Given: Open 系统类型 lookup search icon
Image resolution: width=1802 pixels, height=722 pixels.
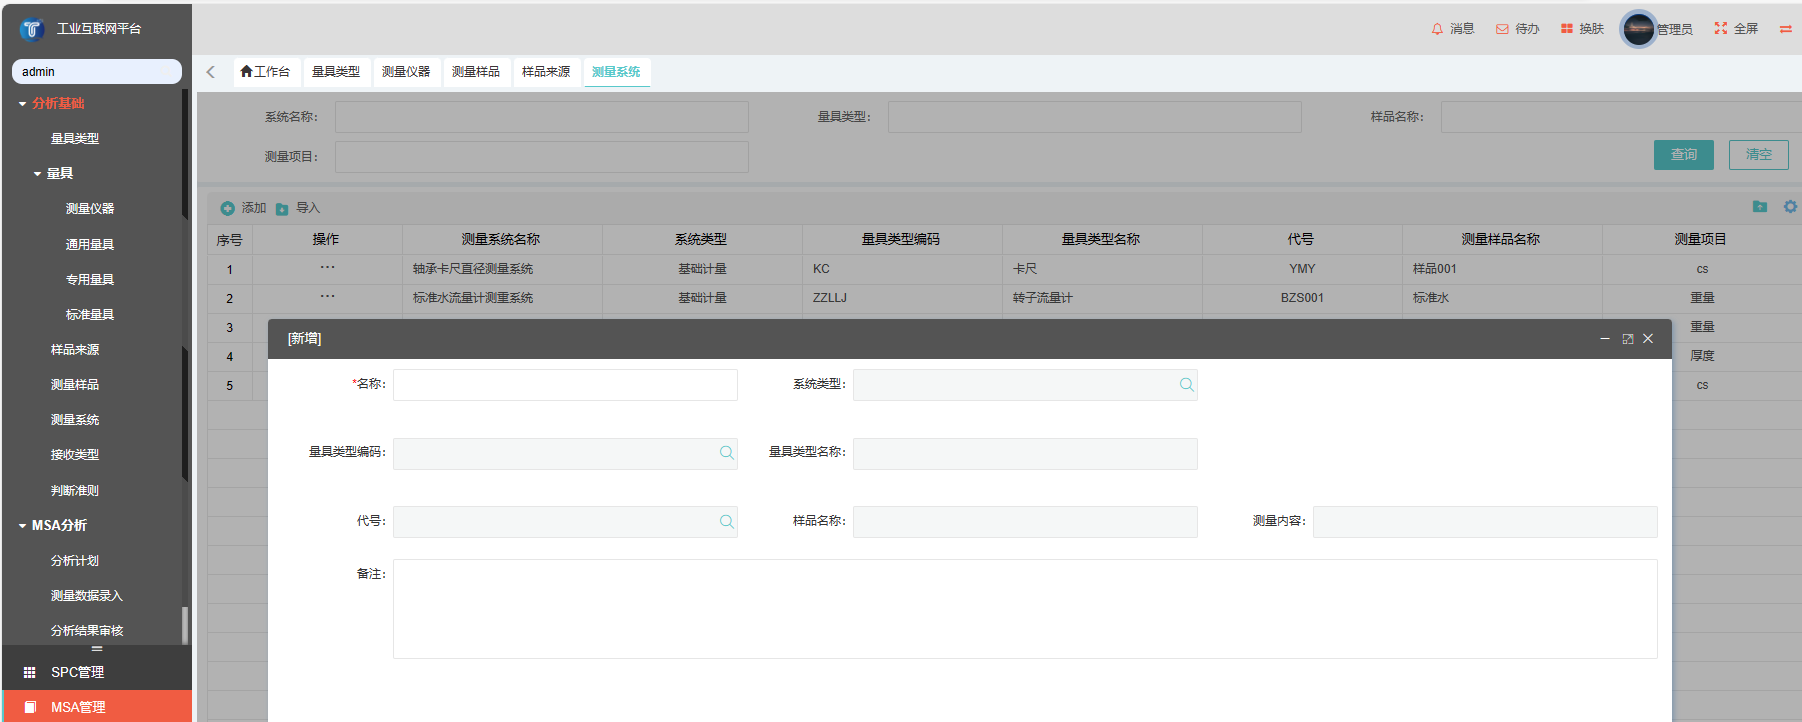Looking at the screenshot, I should pos(1186,385).
